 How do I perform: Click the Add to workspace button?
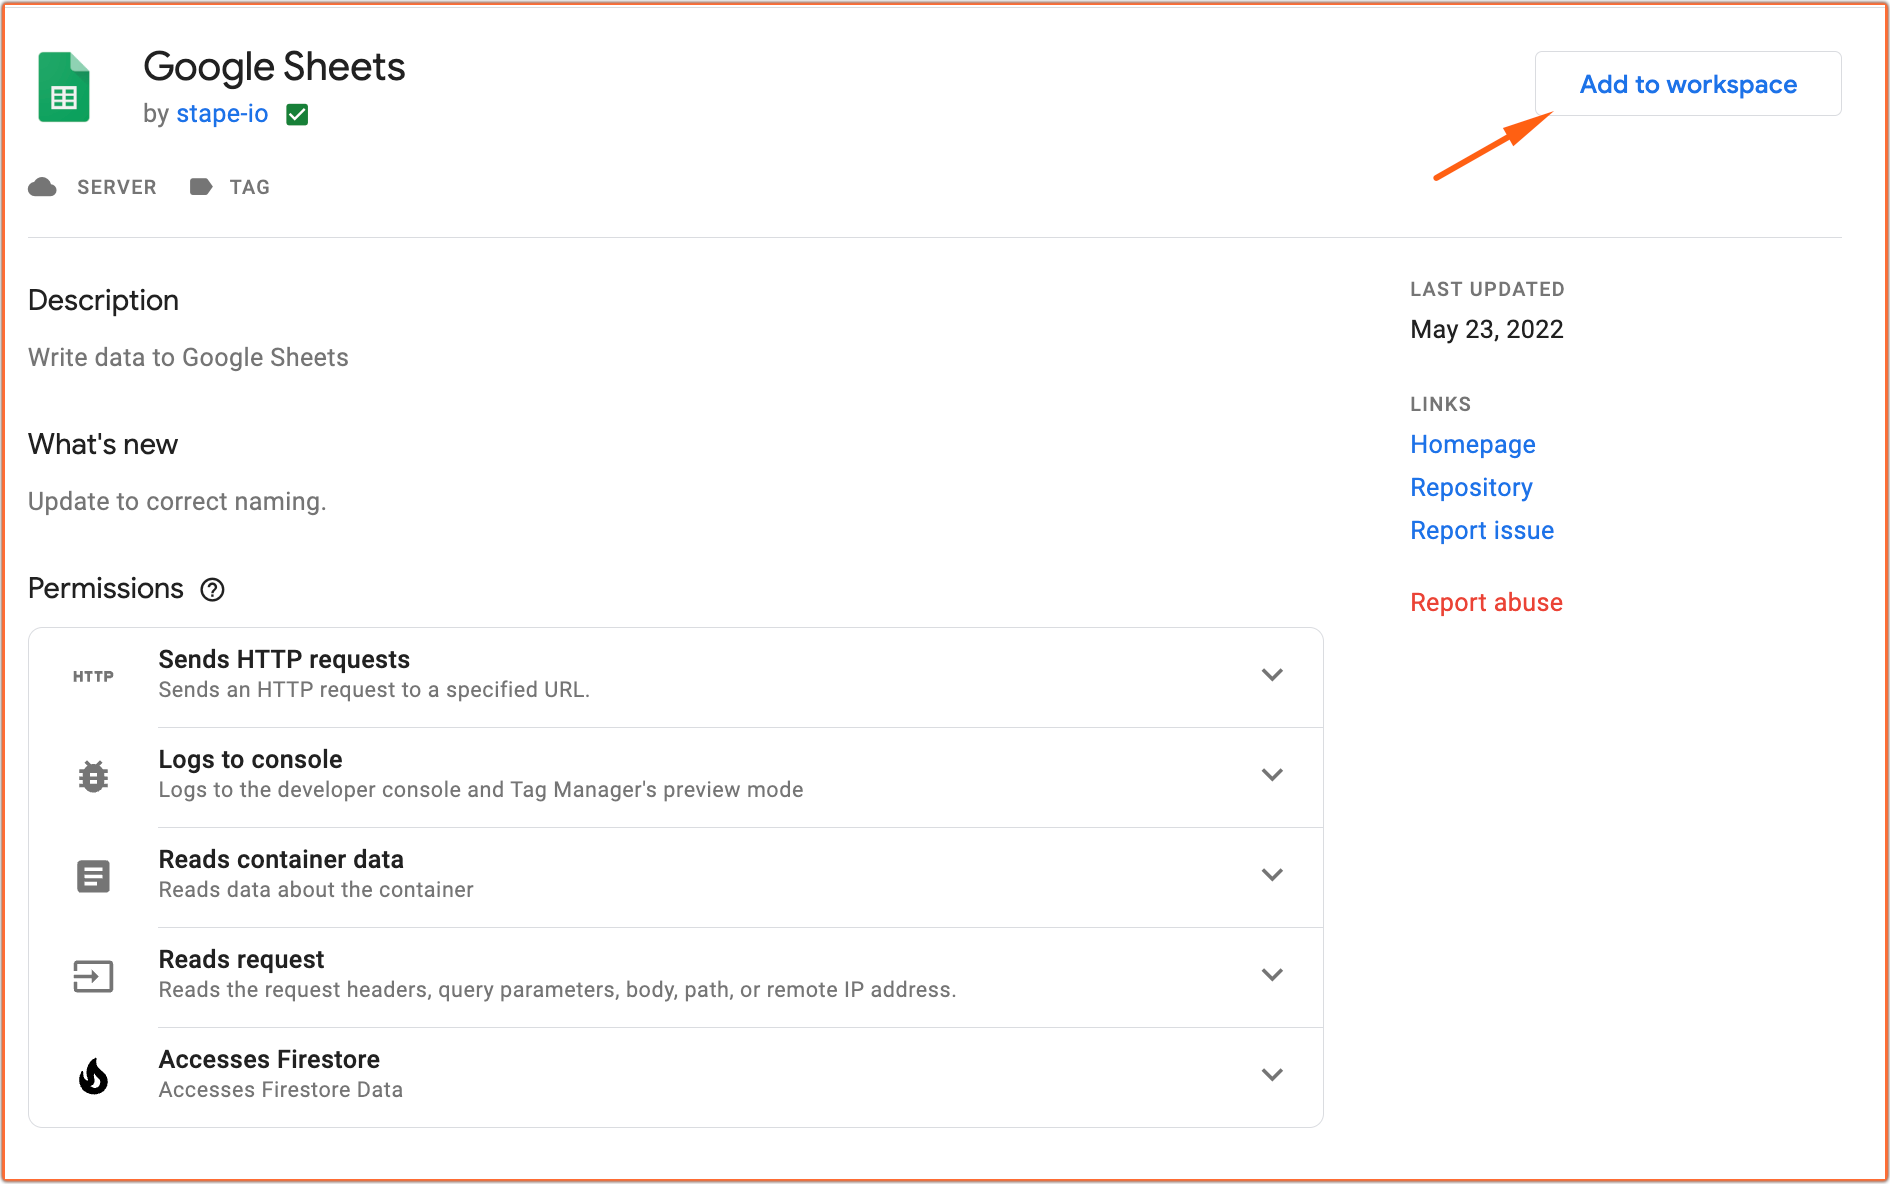(1688, 84)
